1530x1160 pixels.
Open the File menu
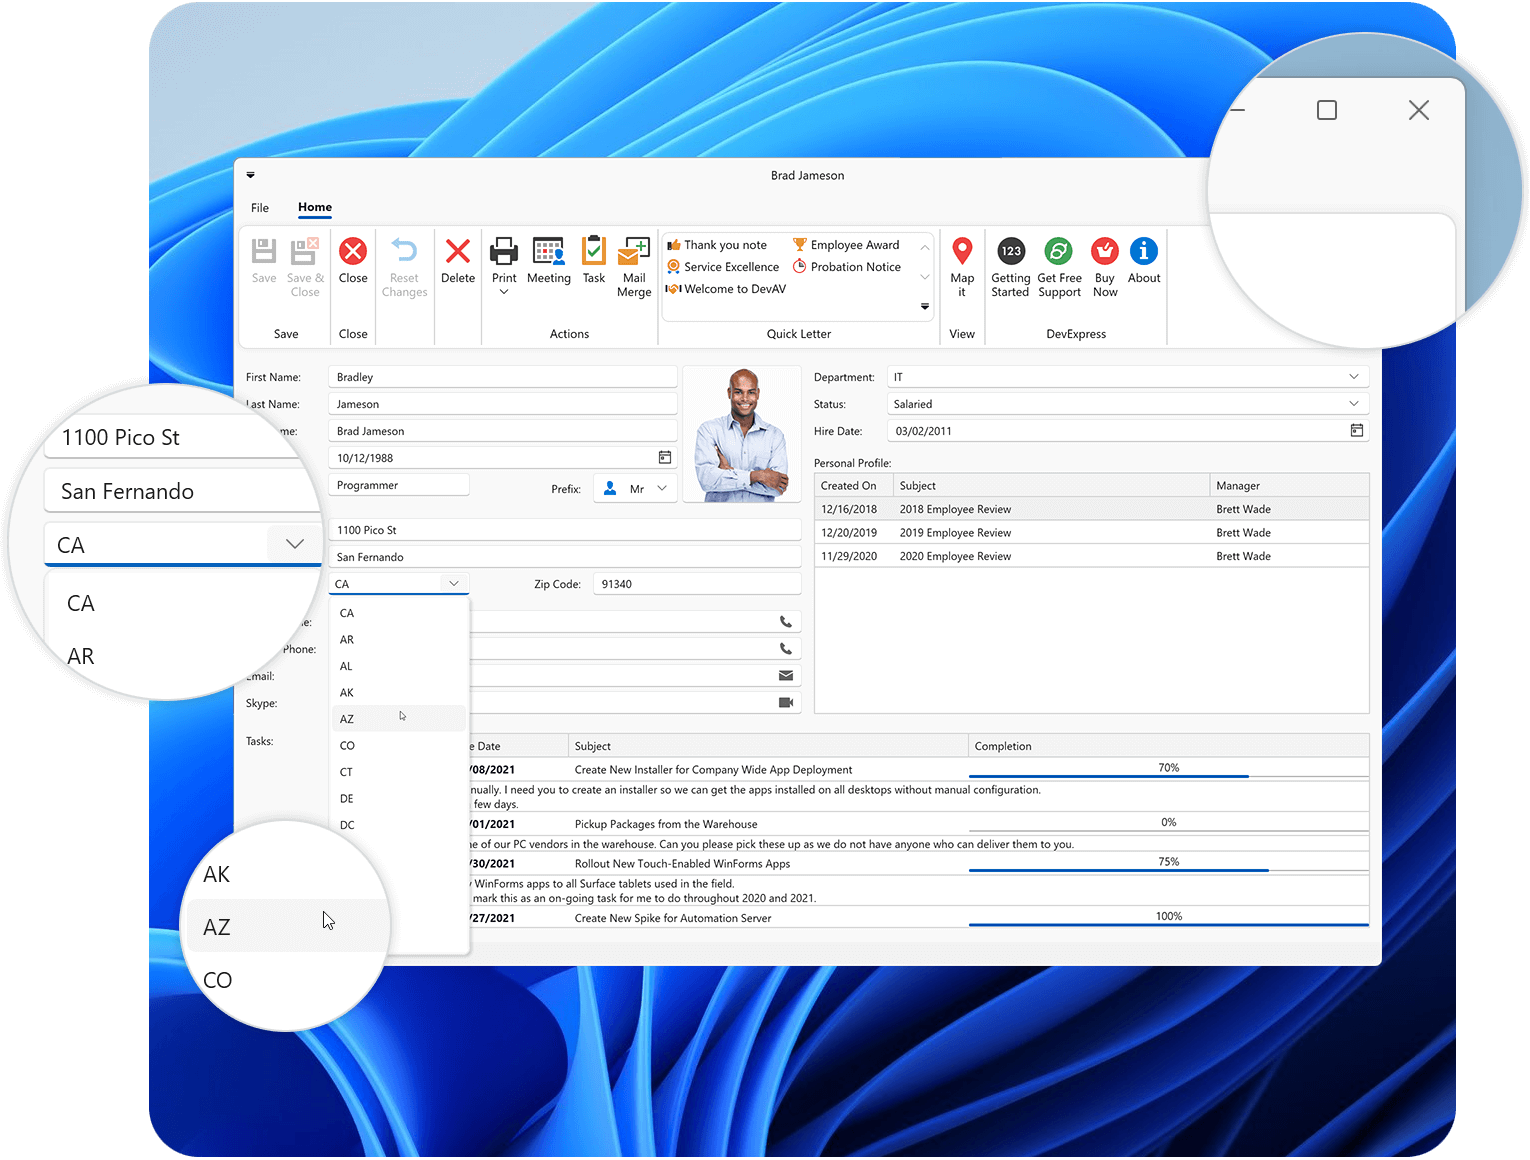[x=260, y=208]
